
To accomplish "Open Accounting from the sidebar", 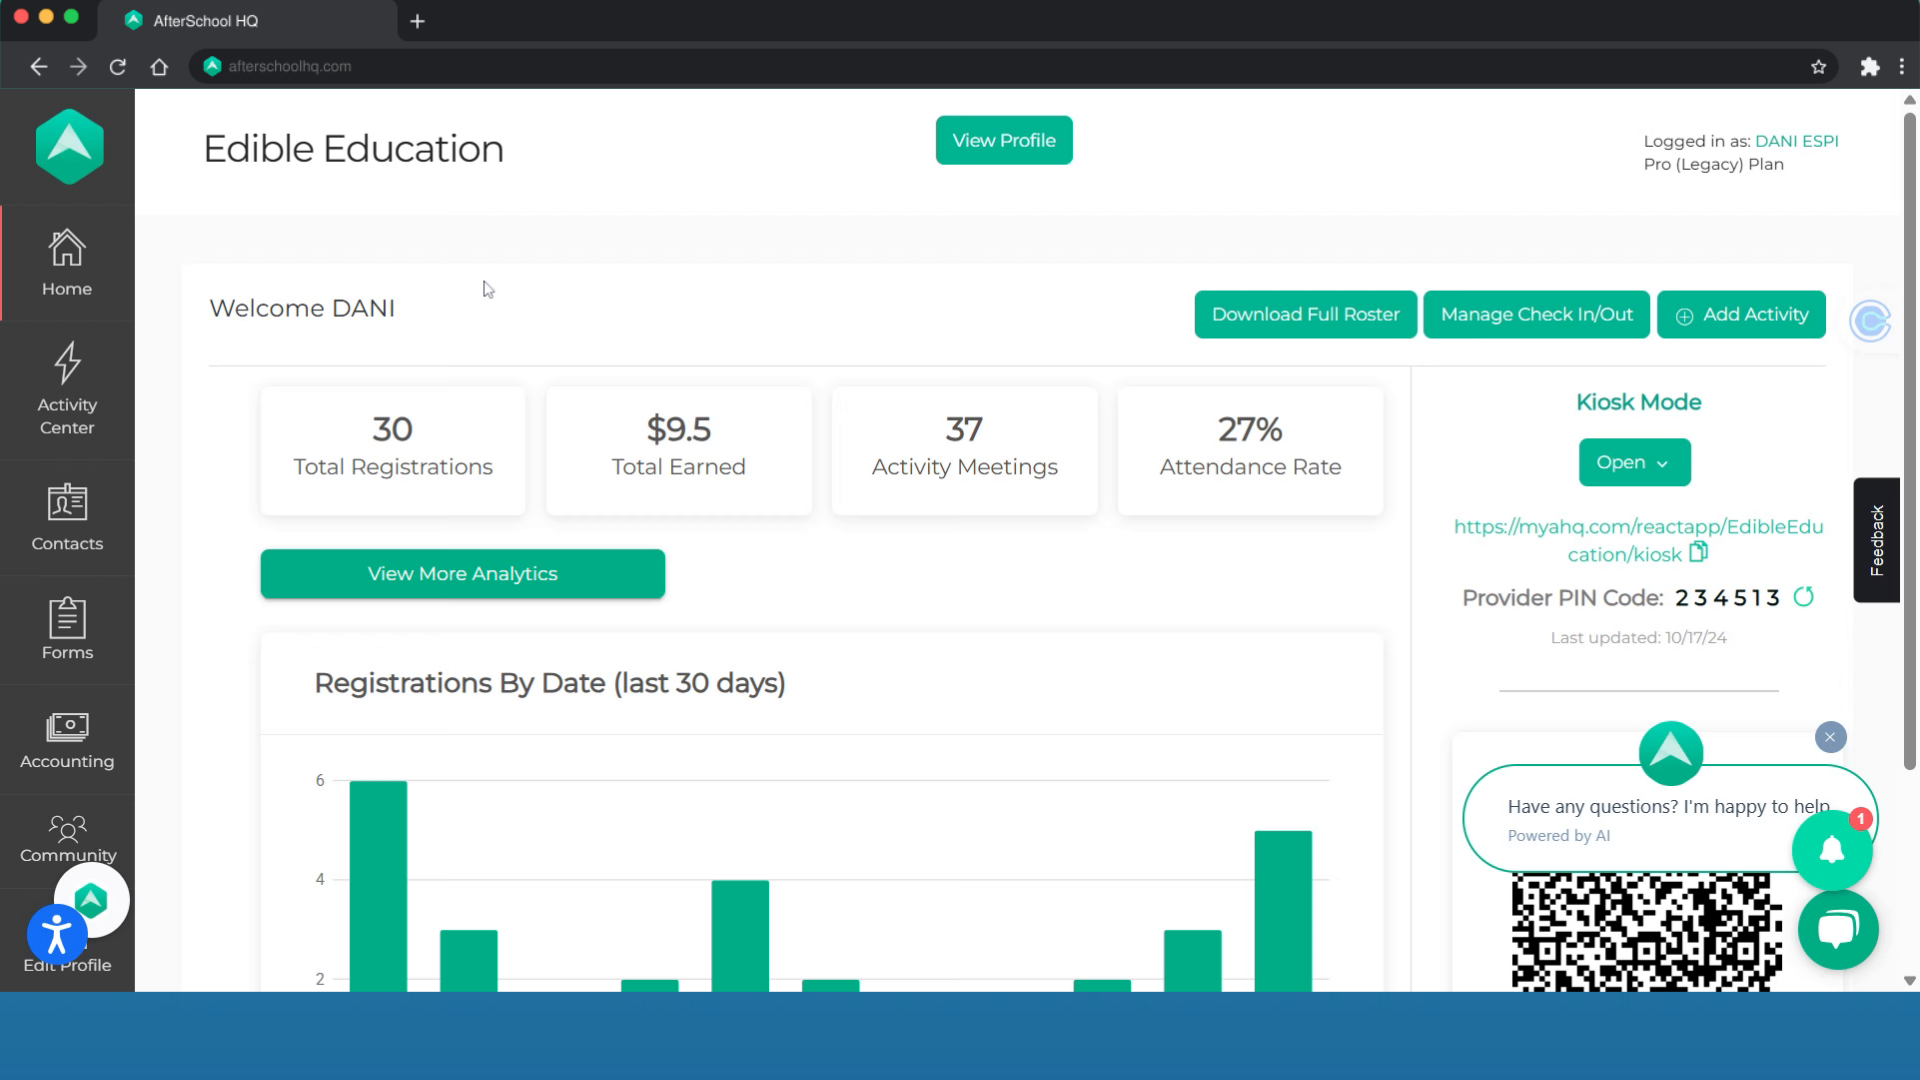I will tap(67, 740).
